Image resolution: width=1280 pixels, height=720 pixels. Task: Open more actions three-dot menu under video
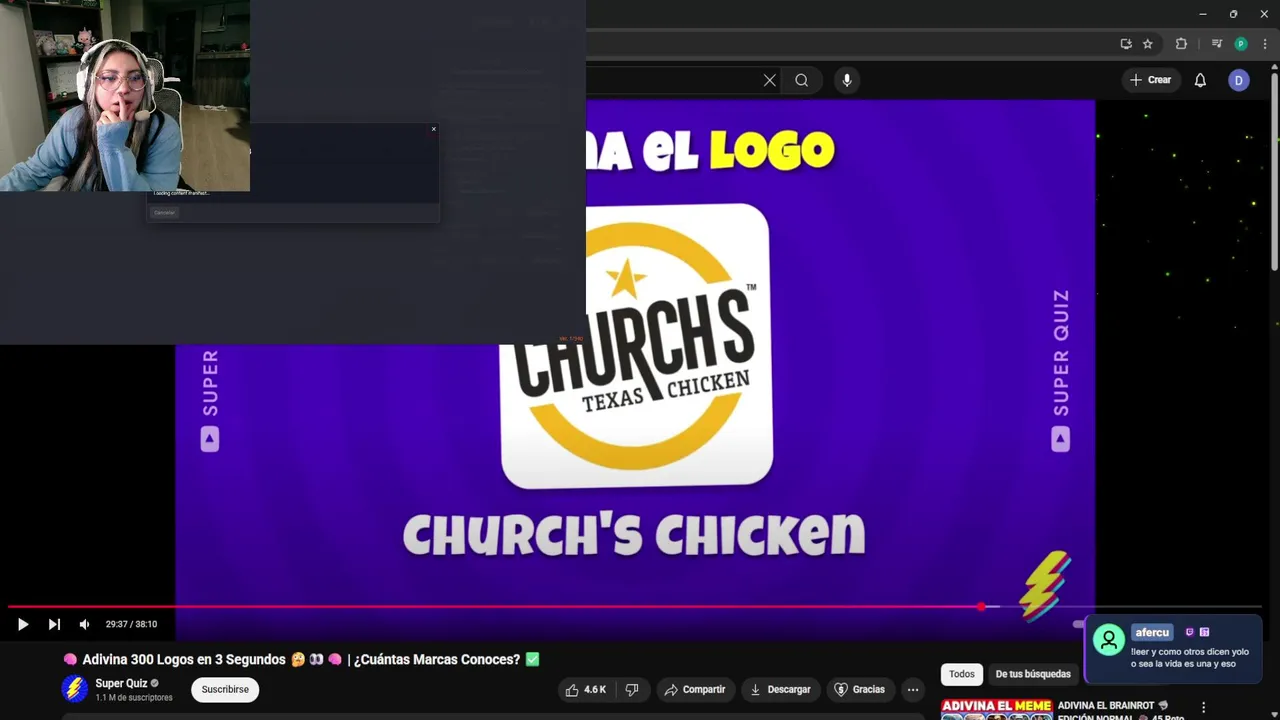913,689
